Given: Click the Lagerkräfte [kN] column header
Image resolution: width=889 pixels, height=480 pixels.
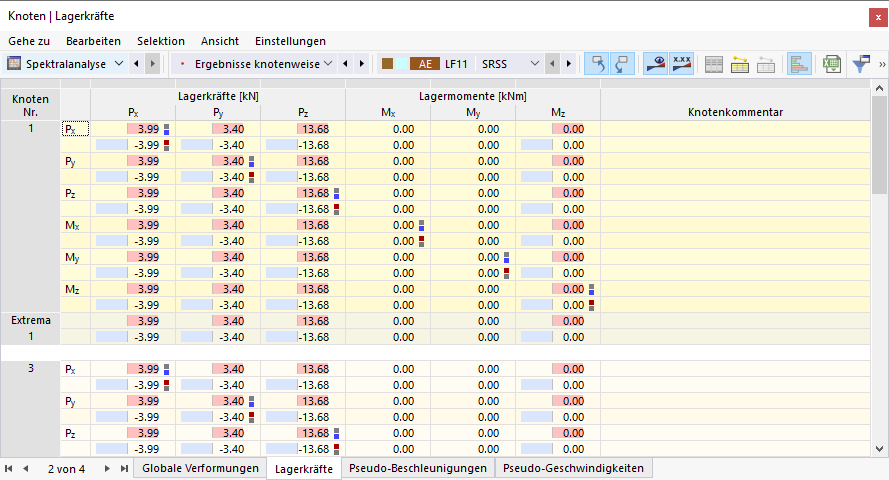Looking at the screenshot, I should [x=218, y=96].
